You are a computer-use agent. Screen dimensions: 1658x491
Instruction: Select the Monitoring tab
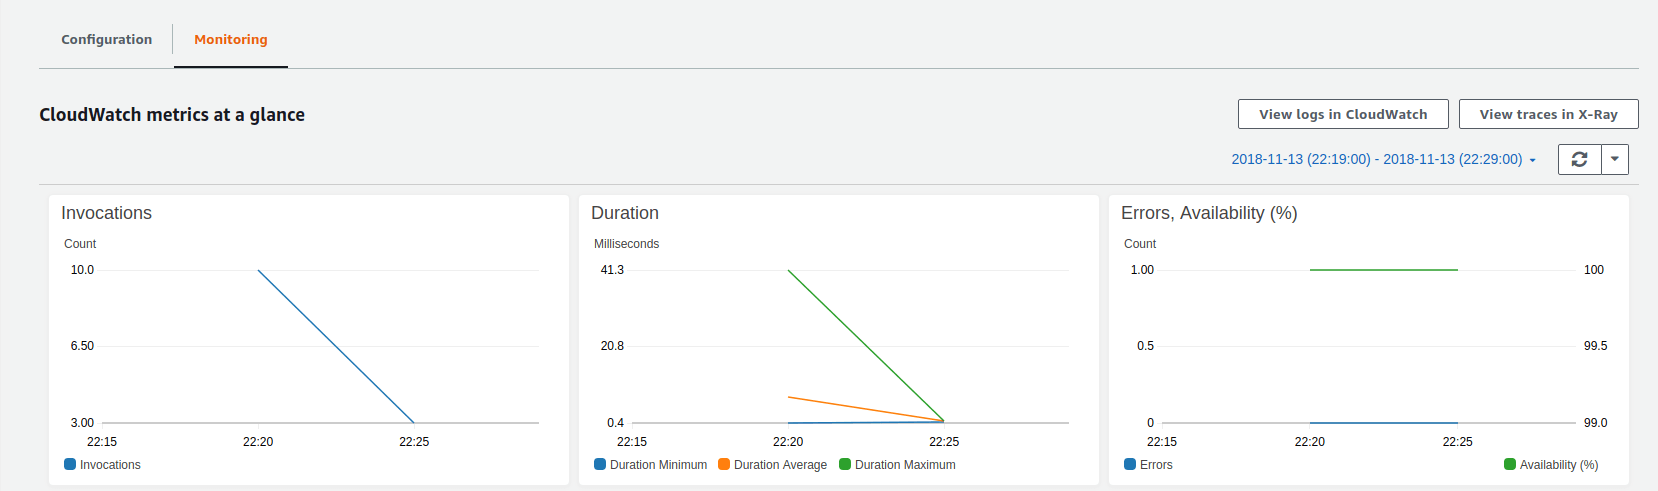[231, 40]
